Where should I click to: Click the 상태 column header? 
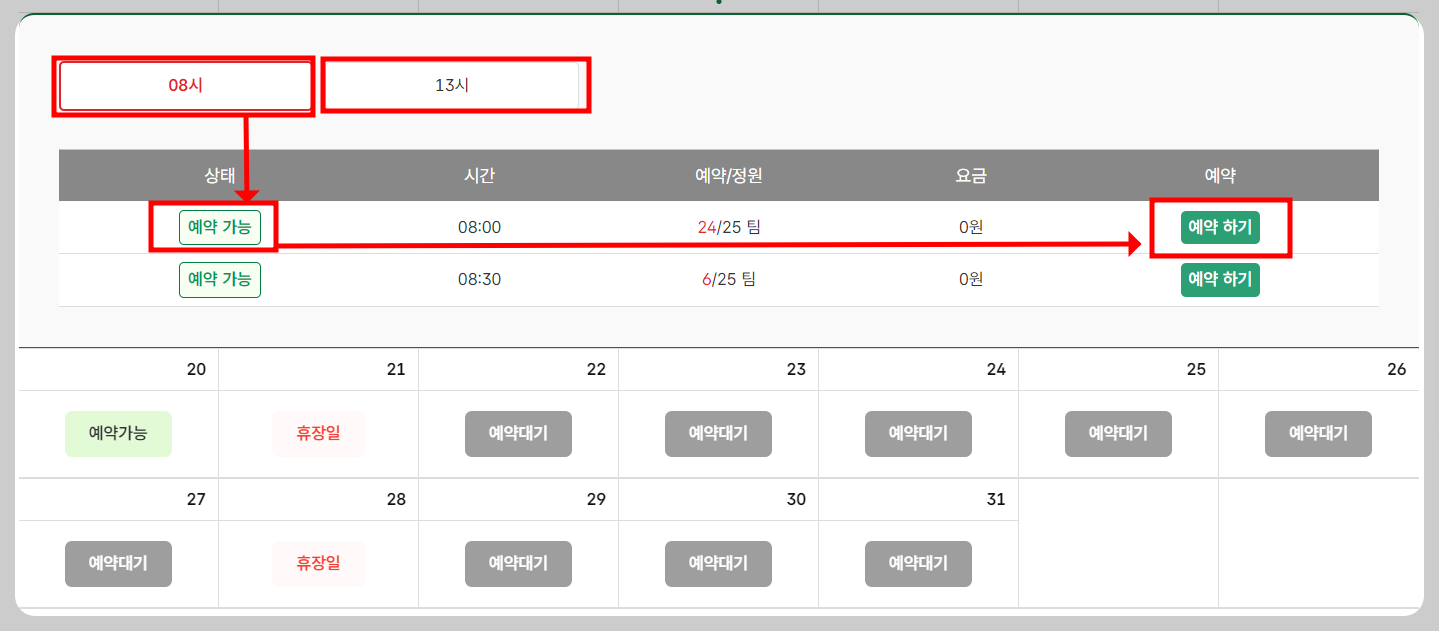(x=220, y=174)
